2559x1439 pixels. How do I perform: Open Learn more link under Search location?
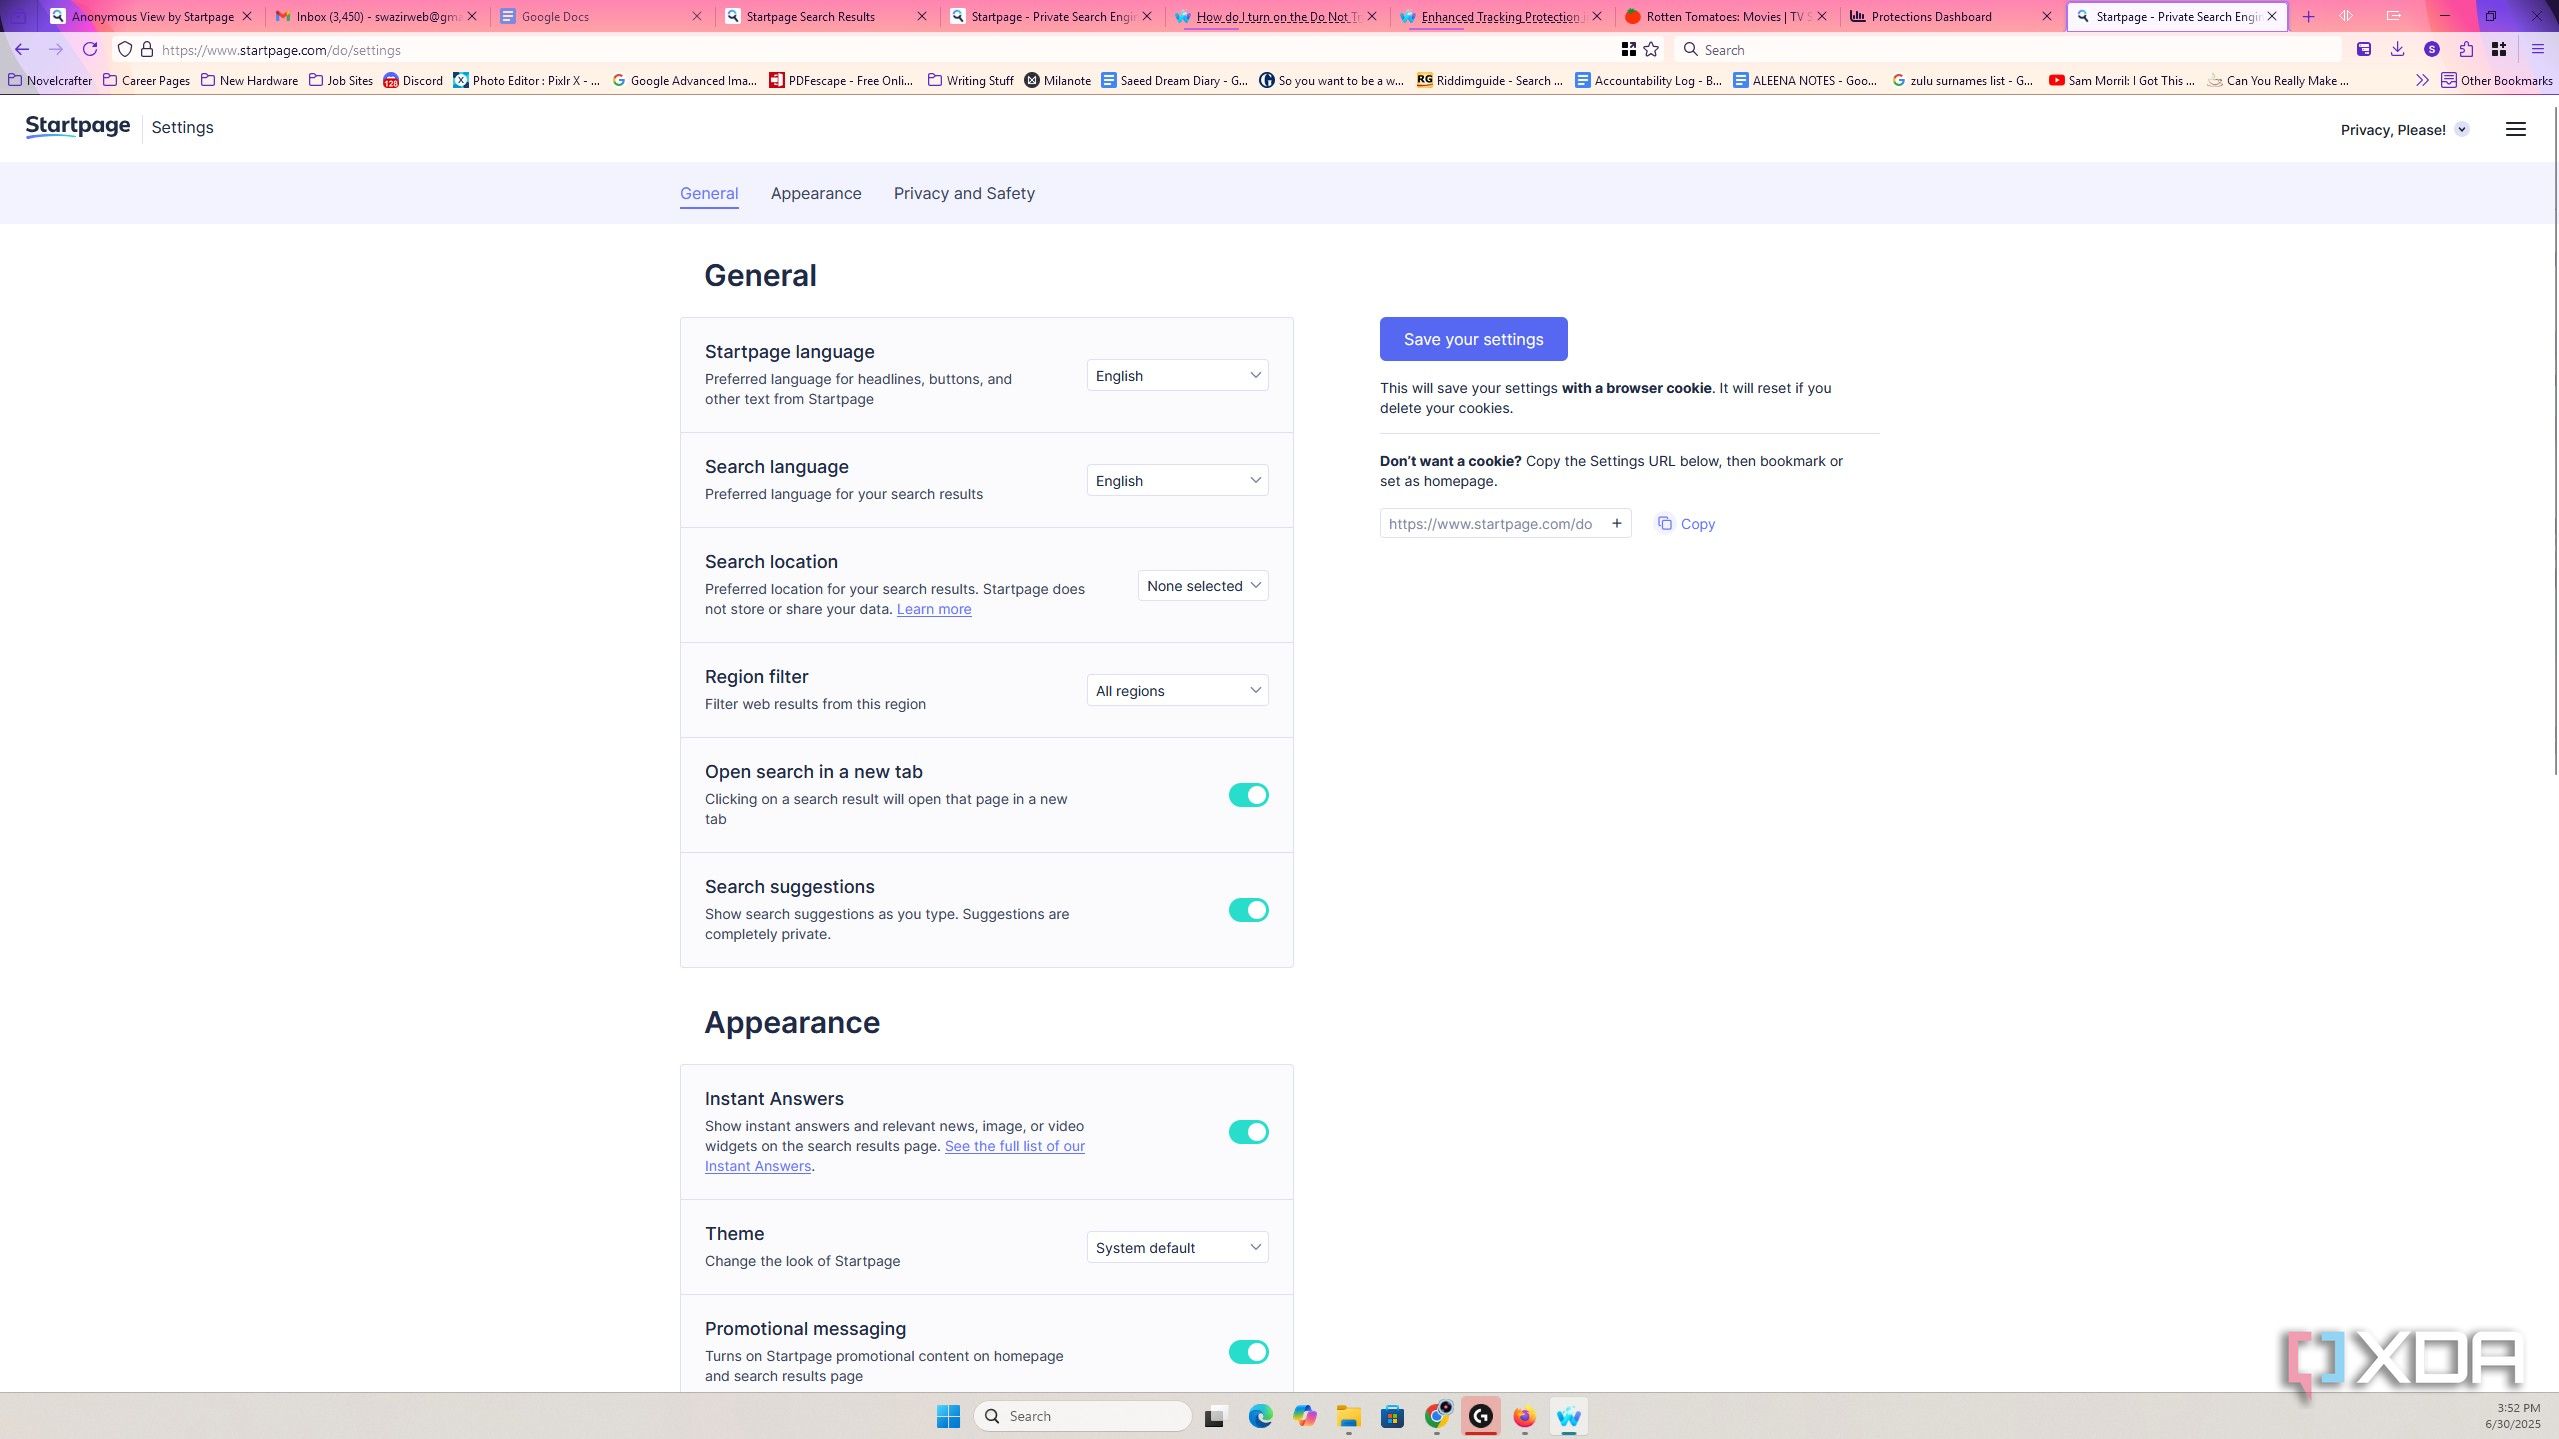point(934,609)
